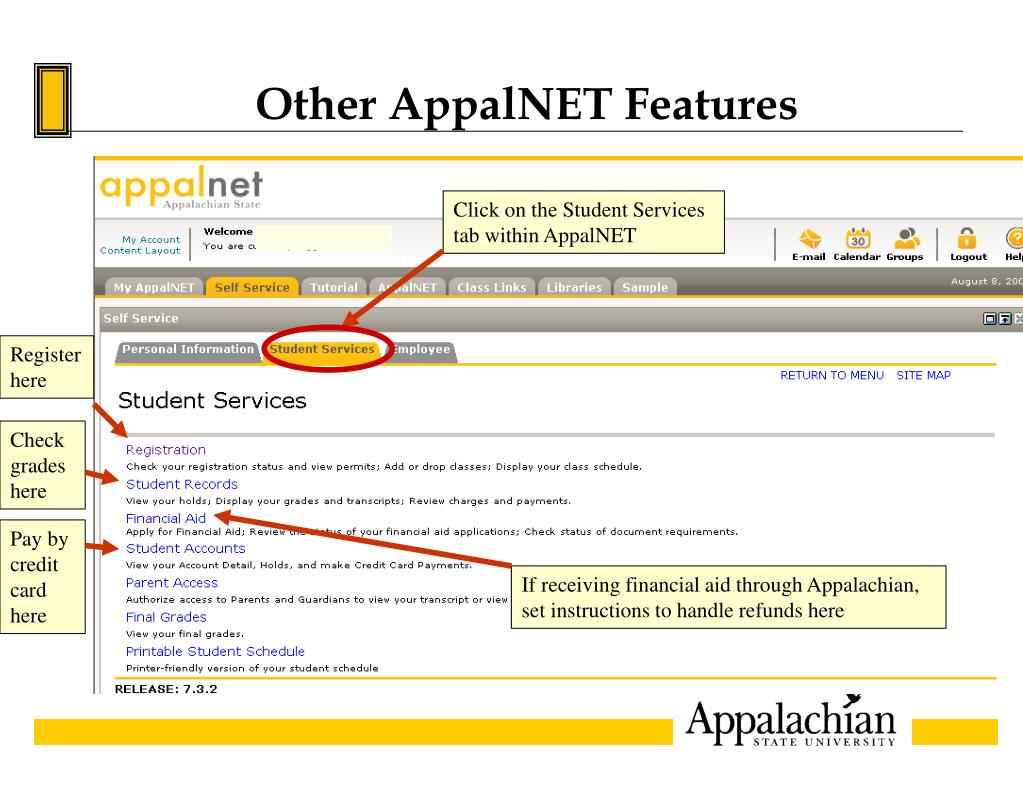Screen dimensions: 1023x808
Task: Click the Student Services page heading
Action: coord(212,401)
